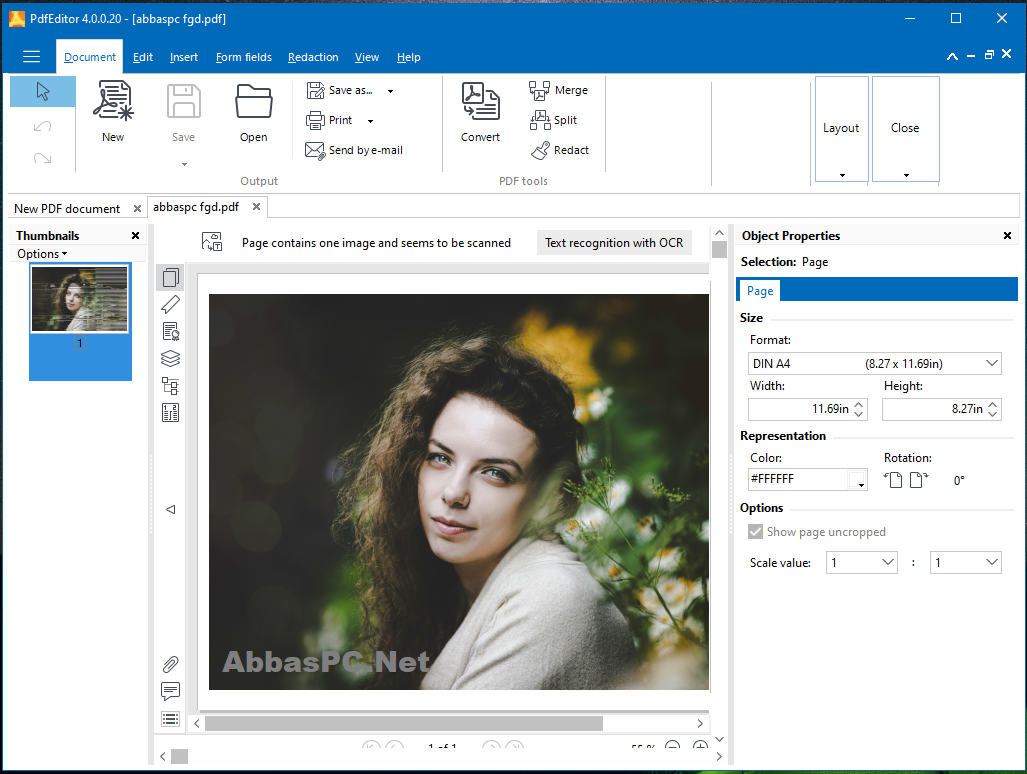Image resolution: width=1027 pixels, height=774 pixels.
Task: Rotate page clockwise icon
Action: click(x=919, y=480)
